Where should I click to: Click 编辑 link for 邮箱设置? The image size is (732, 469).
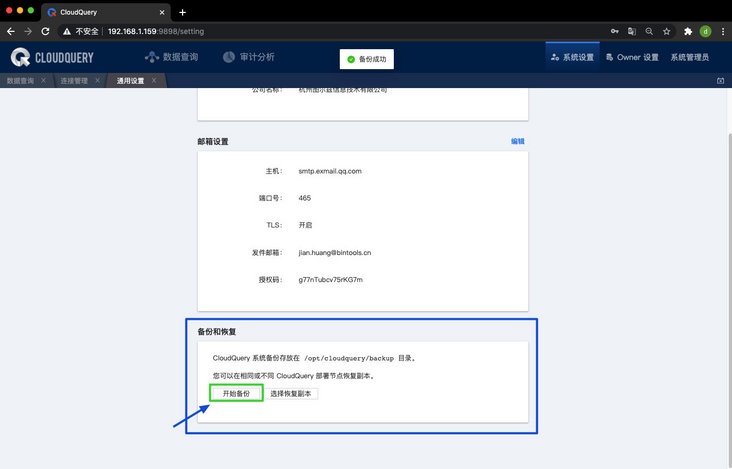tap(517, 141)
